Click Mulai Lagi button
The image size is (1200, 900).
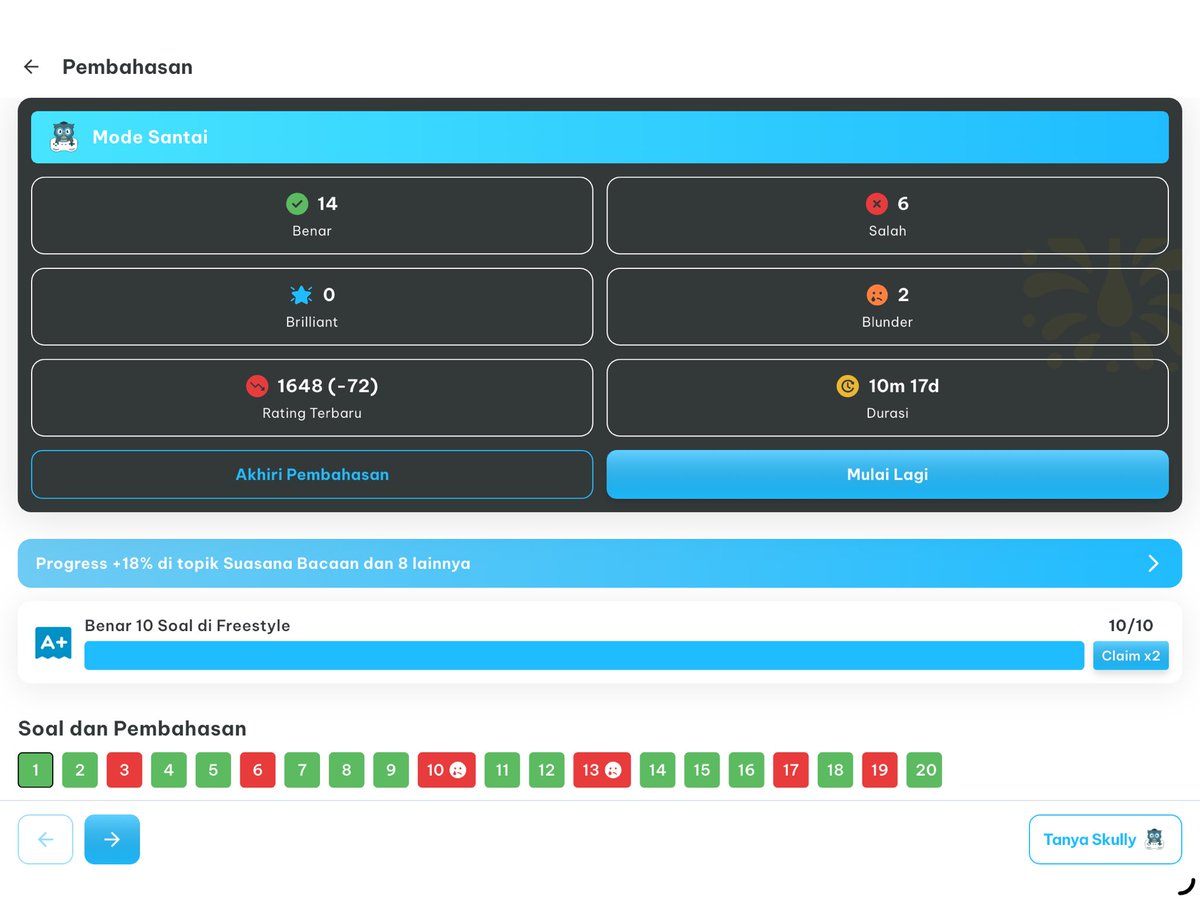tap(887, 474)
